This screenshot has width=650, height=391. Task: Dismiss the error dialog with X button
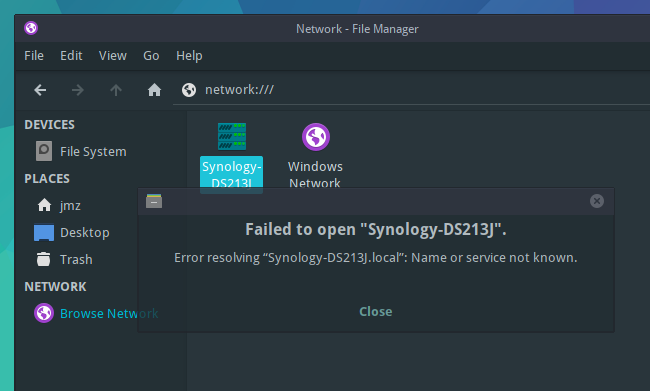597,201
